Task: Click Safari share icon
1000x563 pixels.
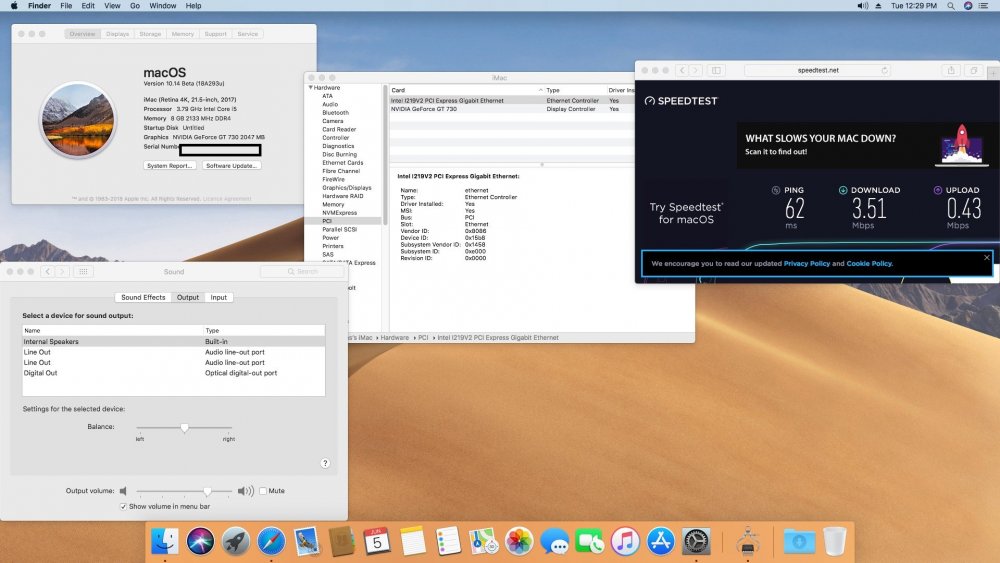Action: pos(951,70)
